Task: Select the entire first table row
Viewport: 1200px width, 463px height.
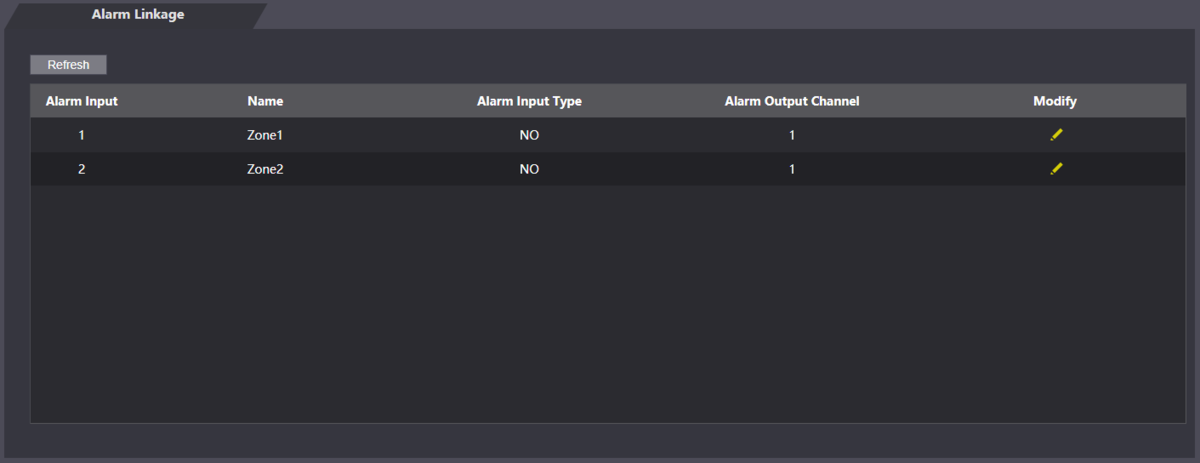Action: [400, 135]
